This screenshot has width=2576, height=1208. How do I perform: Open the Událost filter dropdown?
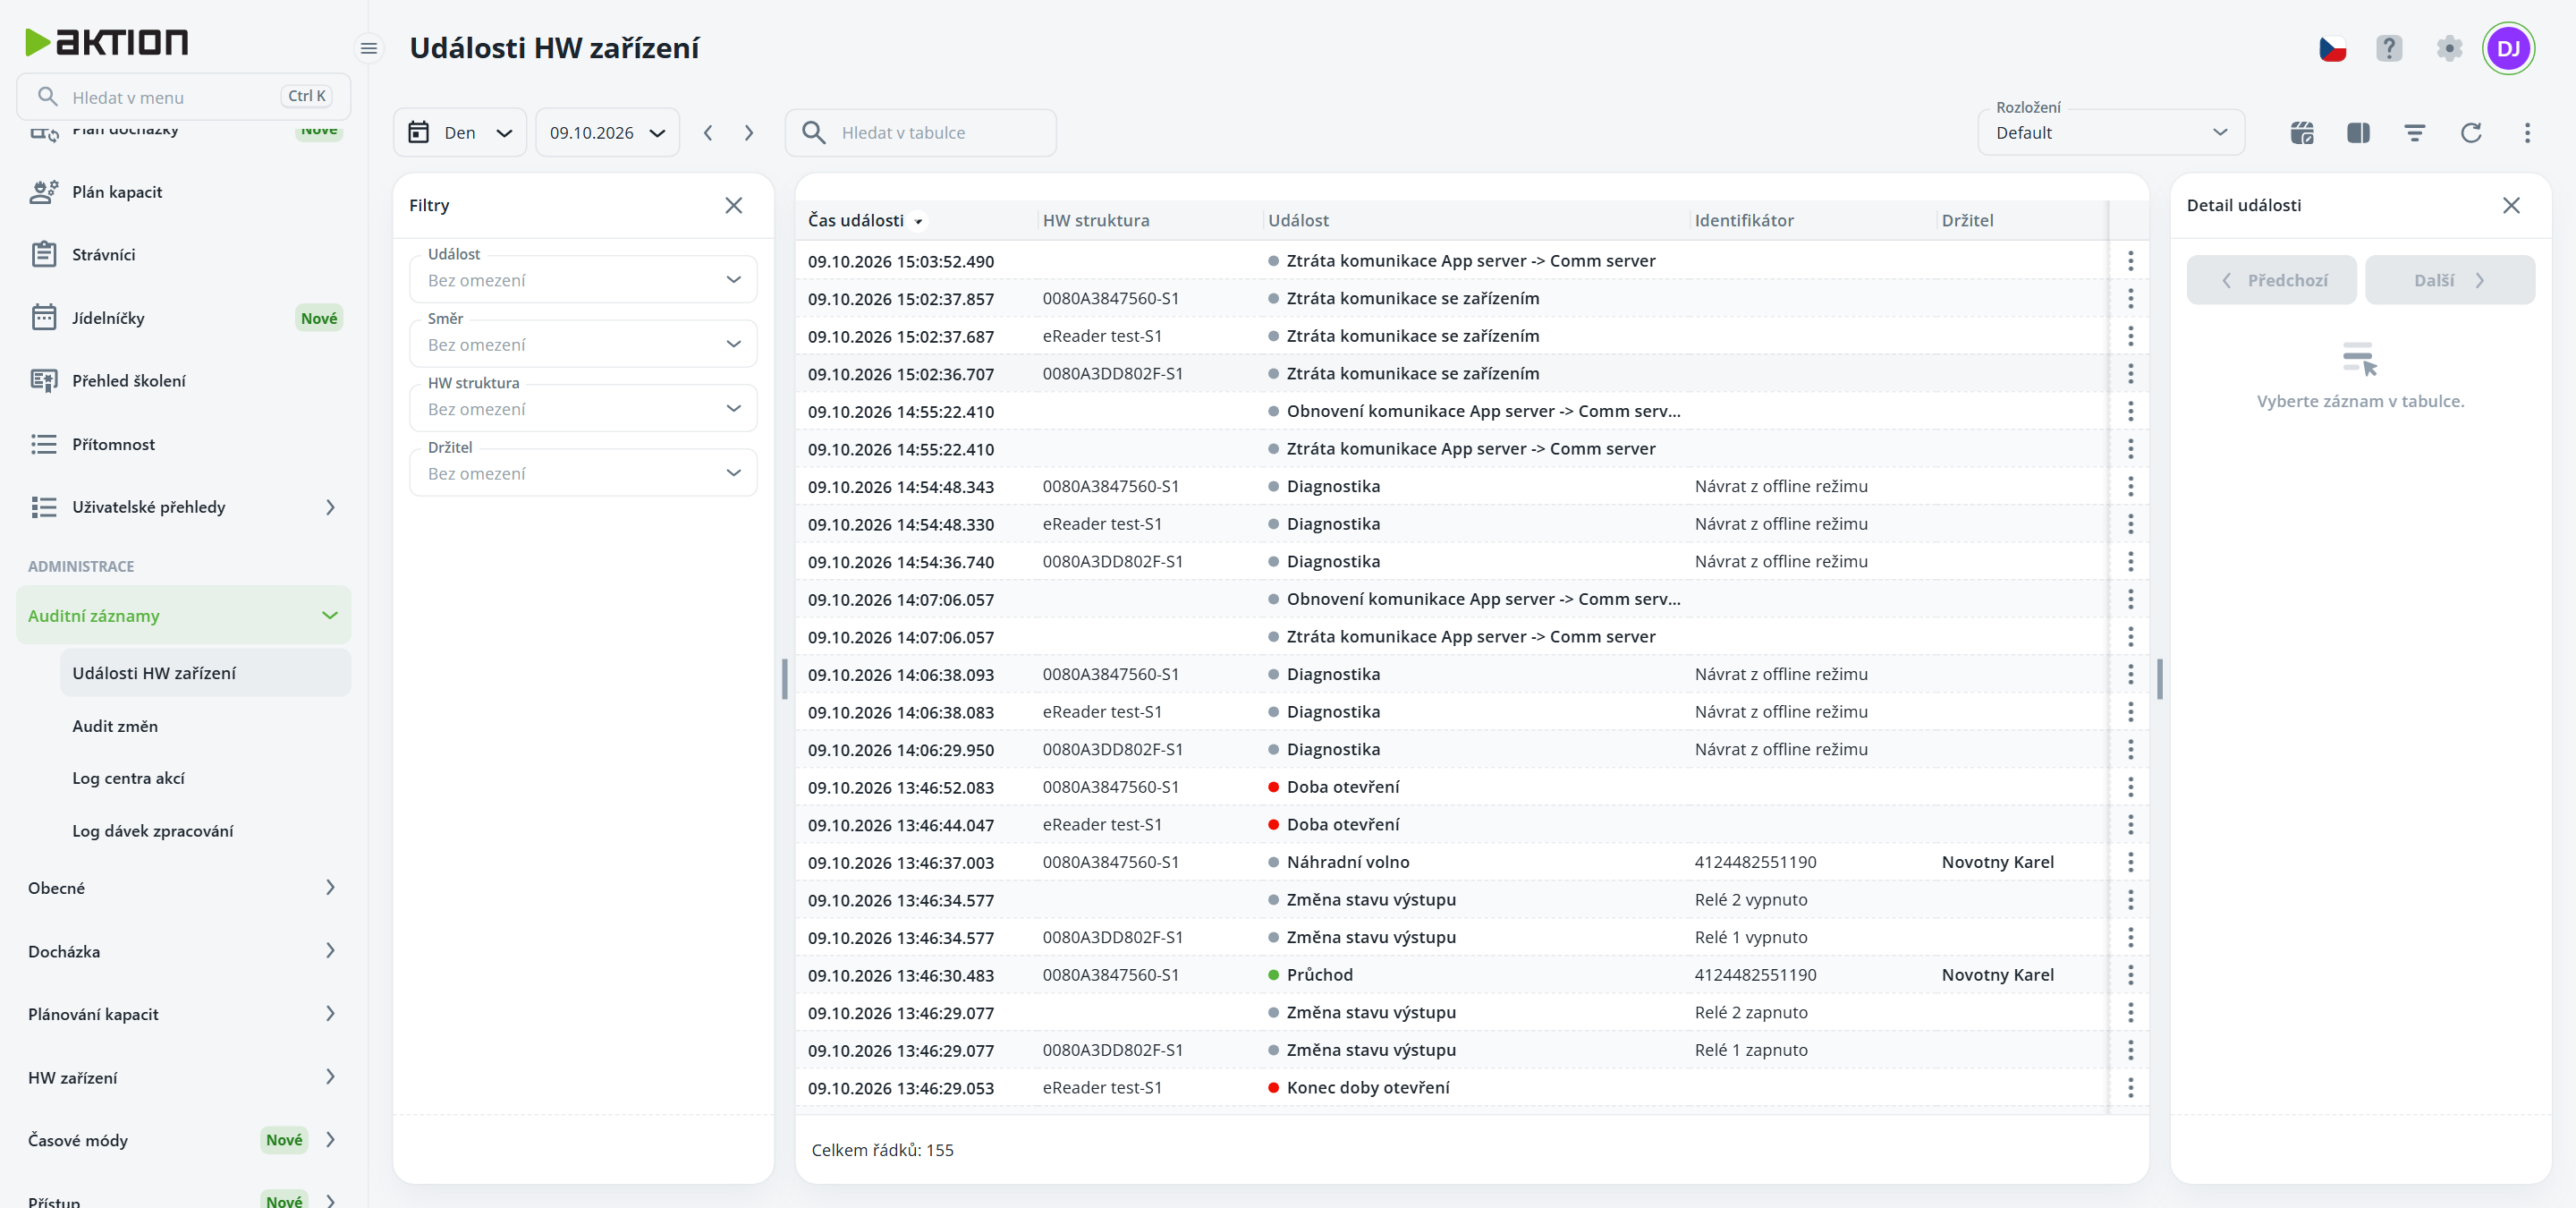click(x=583, y=280)
